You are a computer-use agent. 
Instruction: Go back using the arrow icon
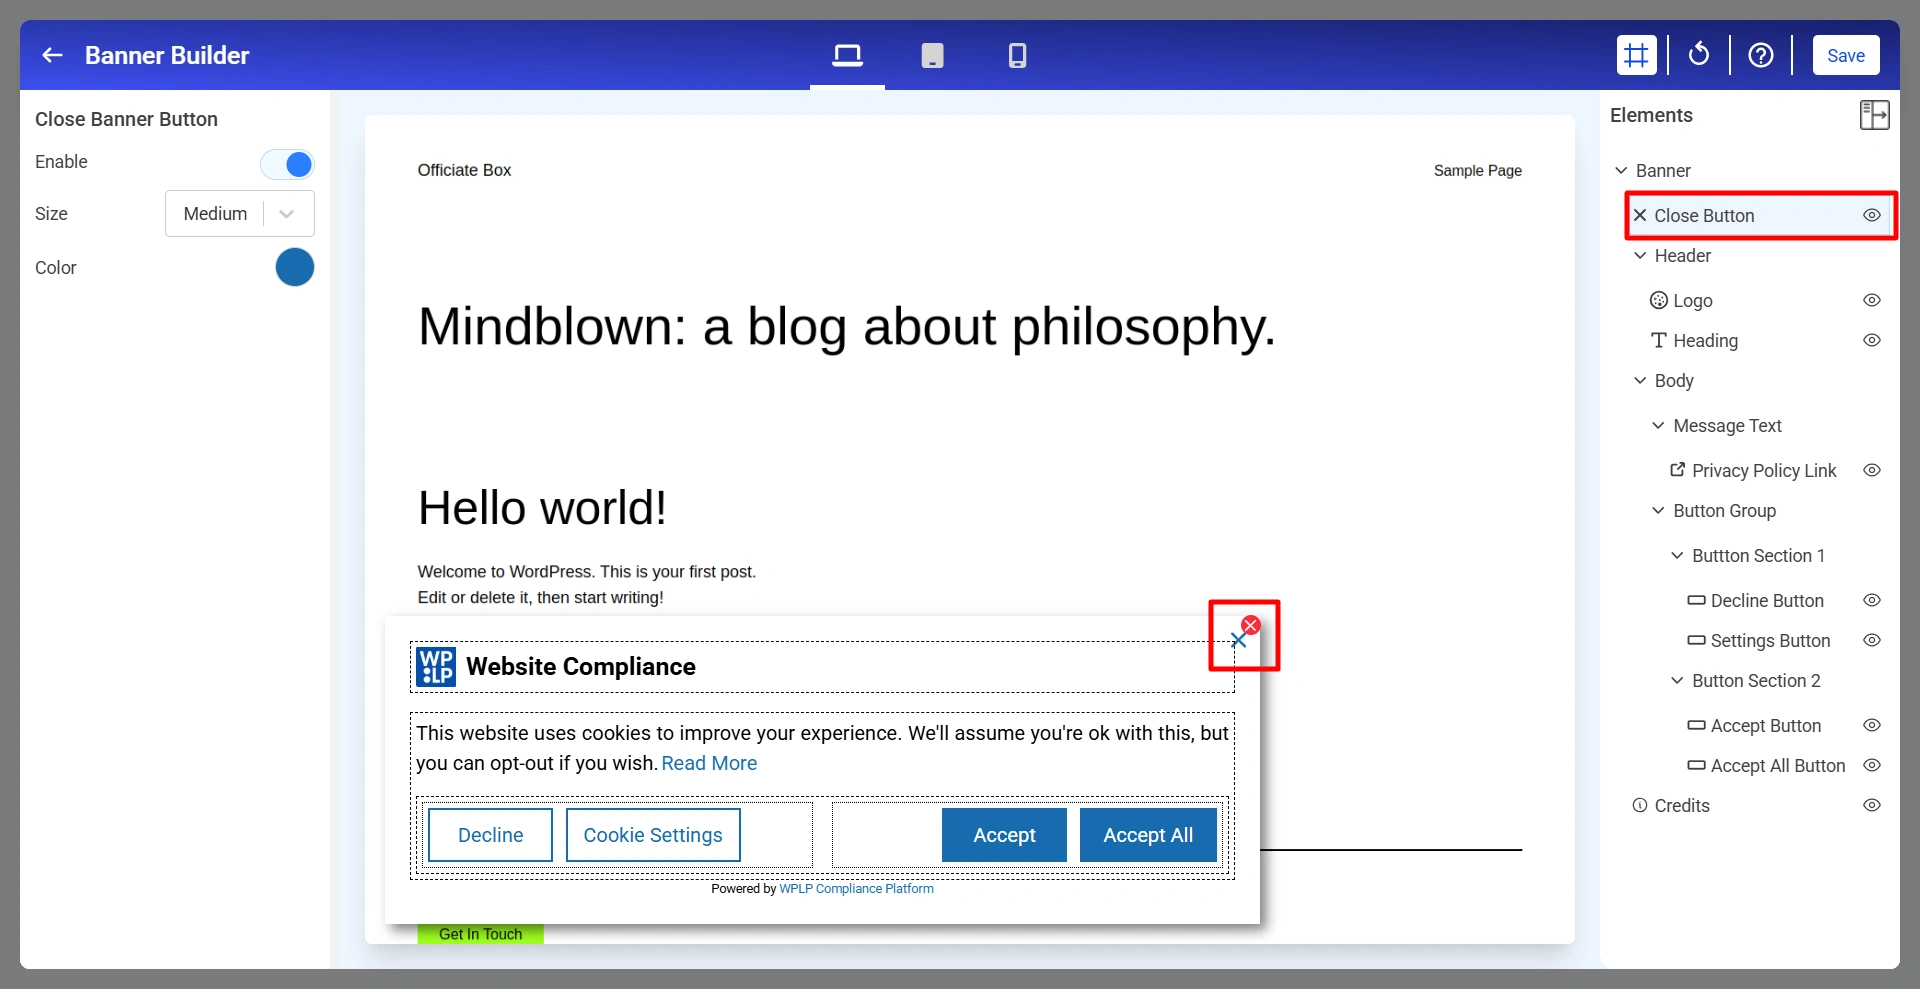(52, 55)
